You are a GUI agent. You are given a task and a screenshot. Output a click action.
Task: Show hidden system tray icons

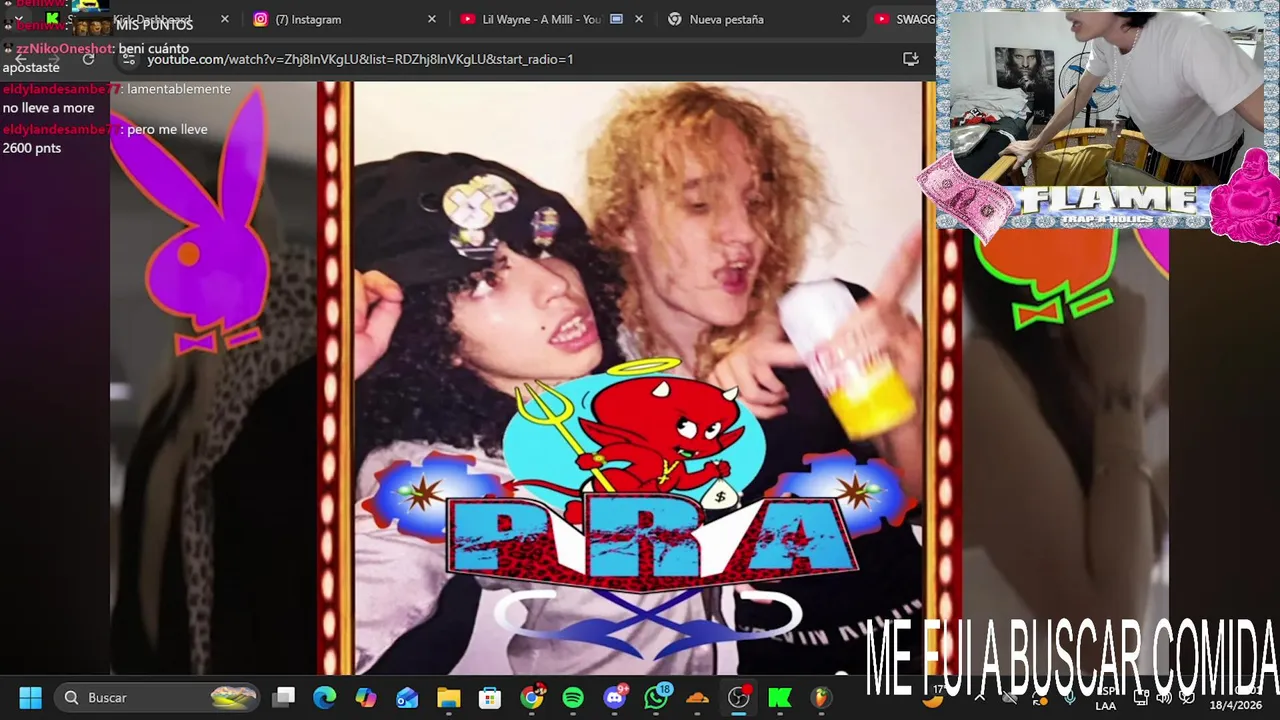980,697
